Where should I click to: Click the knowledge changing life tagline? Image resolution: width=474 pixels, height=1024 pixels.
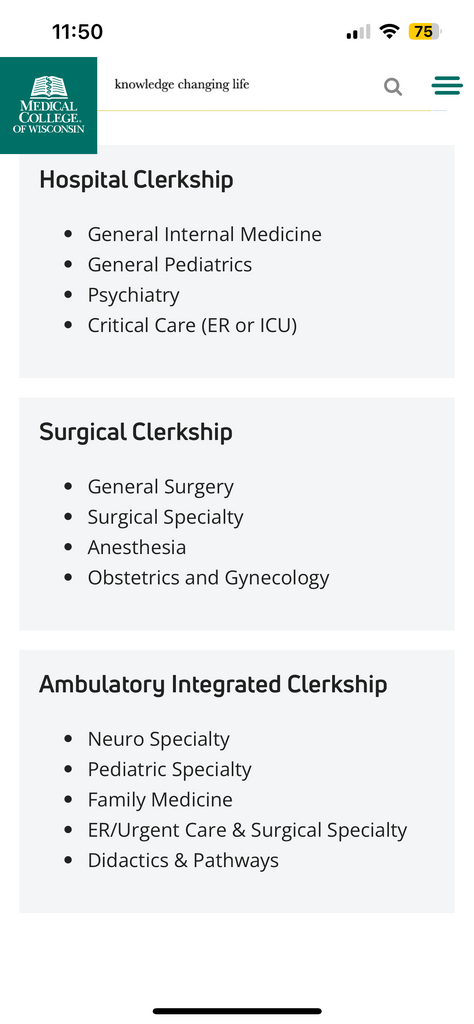click(x=182, y=85)
